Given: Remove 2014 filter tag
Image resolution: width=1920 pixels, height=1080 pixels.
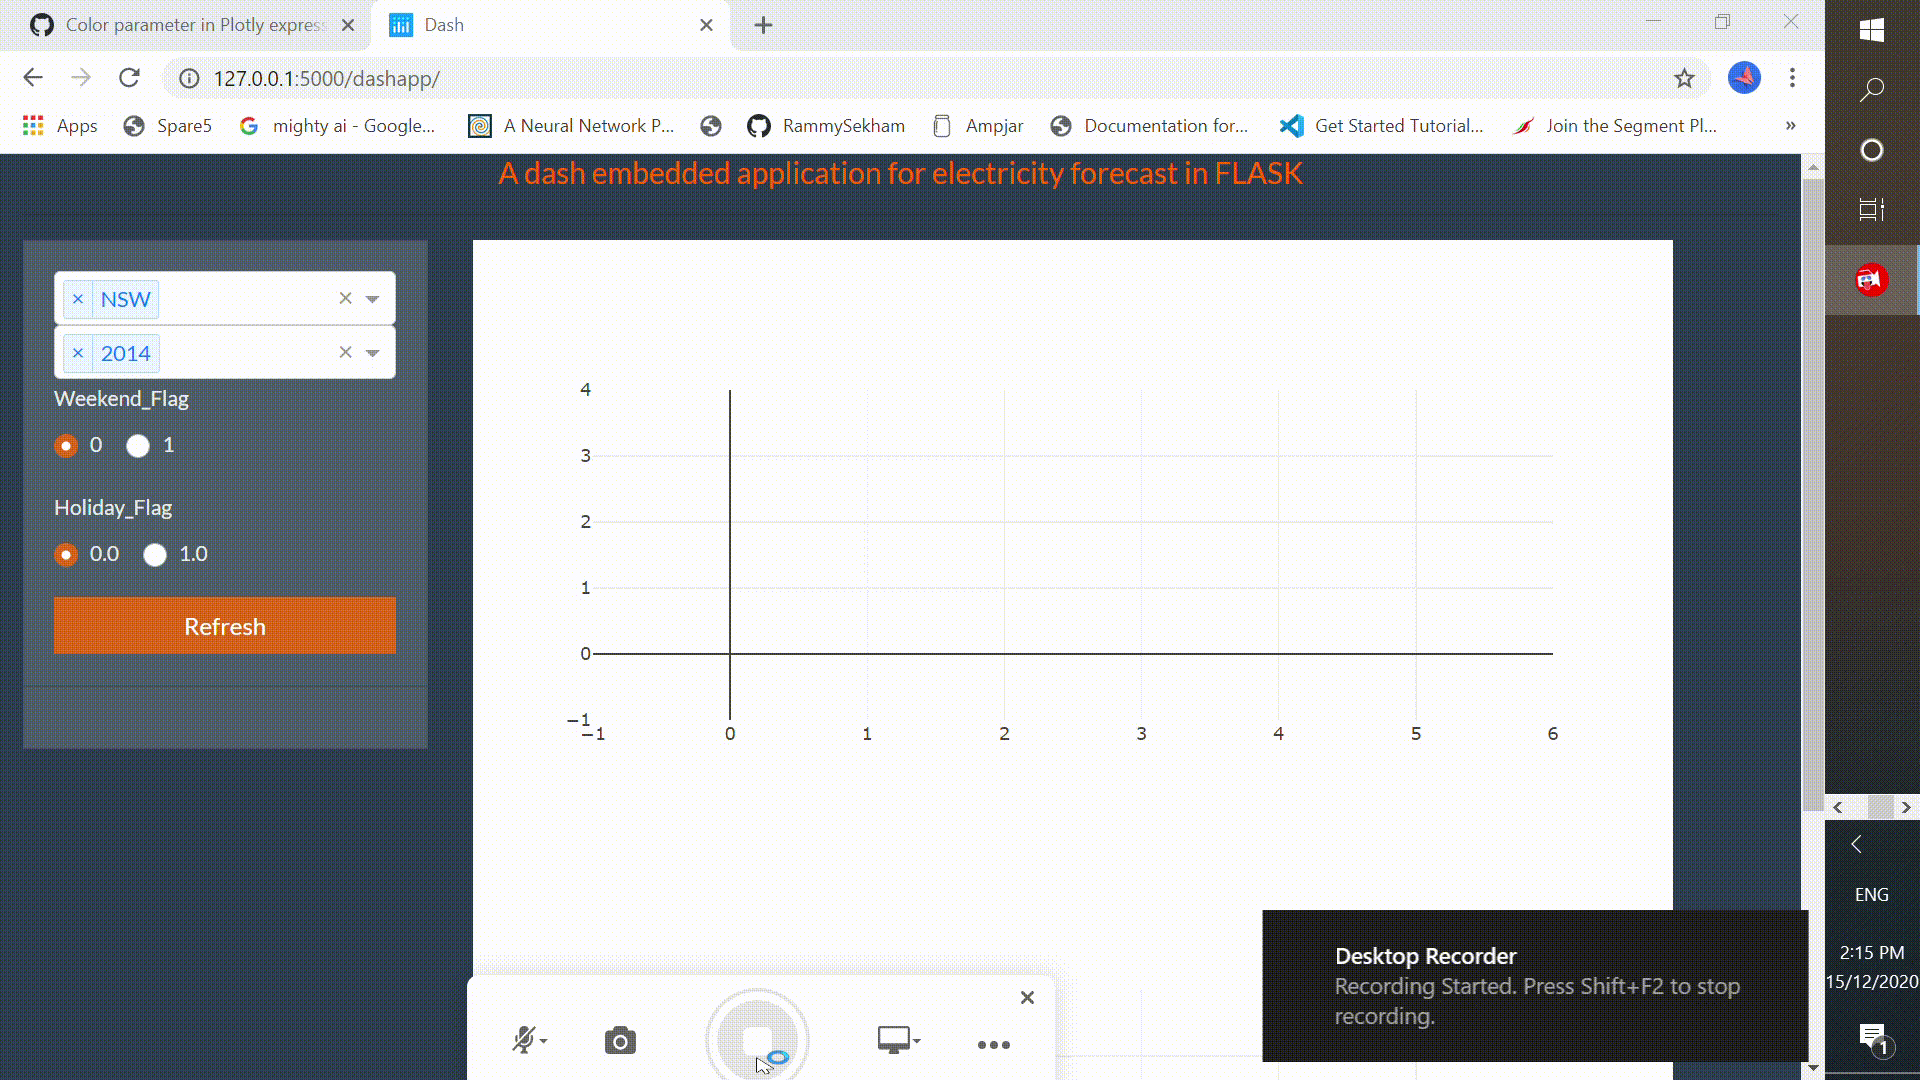Looking at the screenshot, I should pyautogui.click(x=76, y=352).
